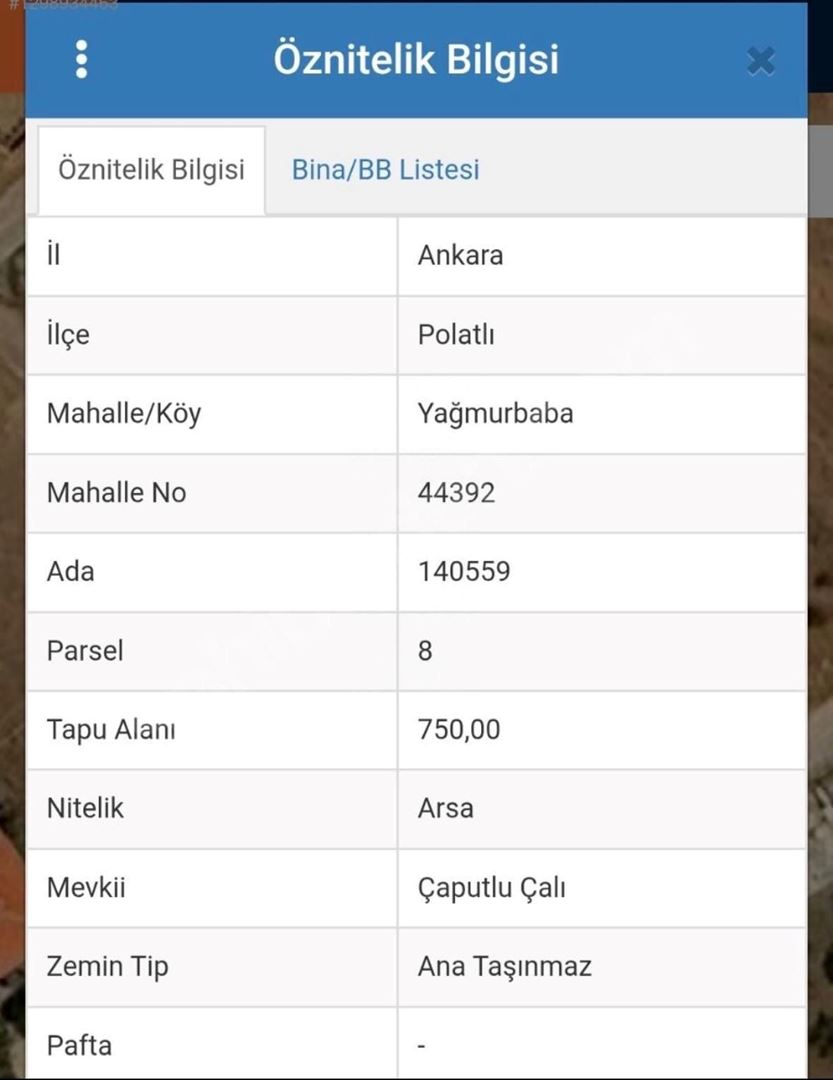Close the Öznitelik Bilgisi dialog

pos(761,61)
